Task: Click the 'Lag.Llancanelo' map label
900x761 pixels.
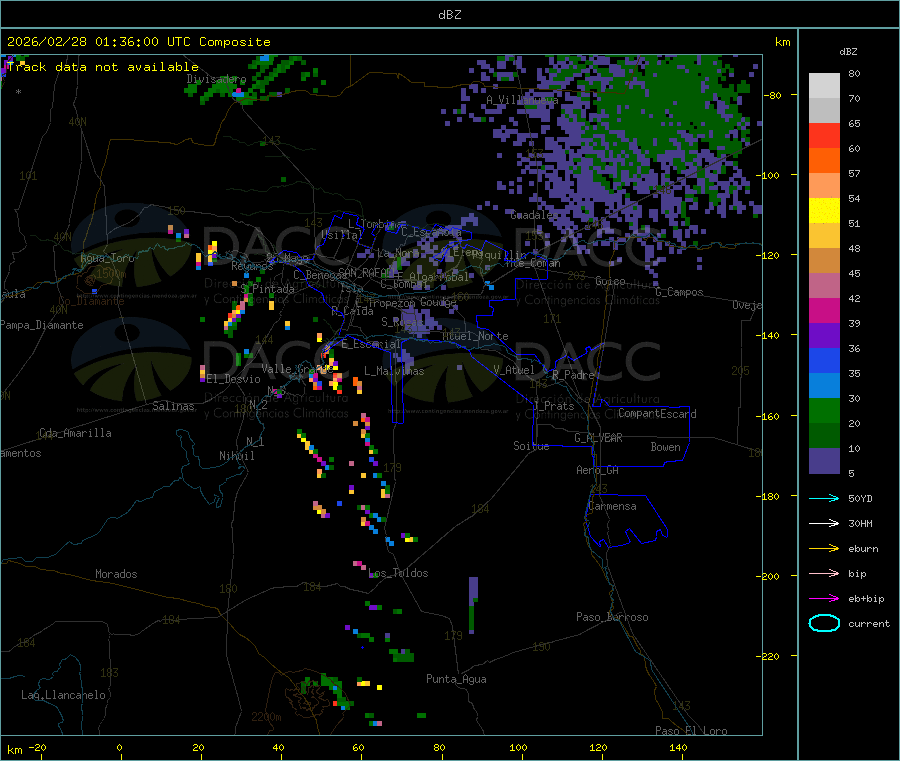Action: [x=63, y=695]
